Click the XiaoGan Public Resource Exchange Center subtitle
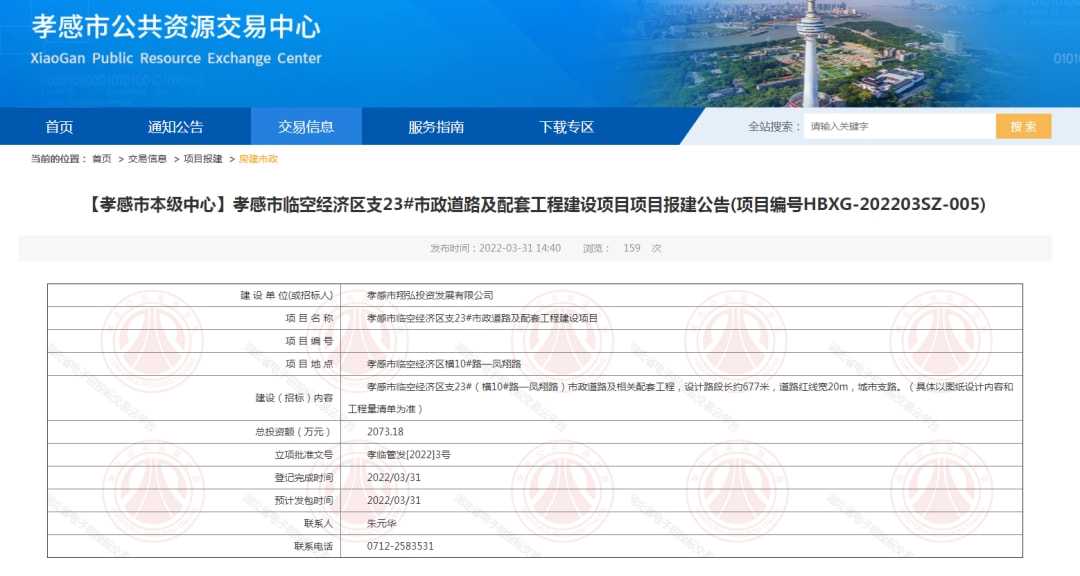 (x=176, y=59)
